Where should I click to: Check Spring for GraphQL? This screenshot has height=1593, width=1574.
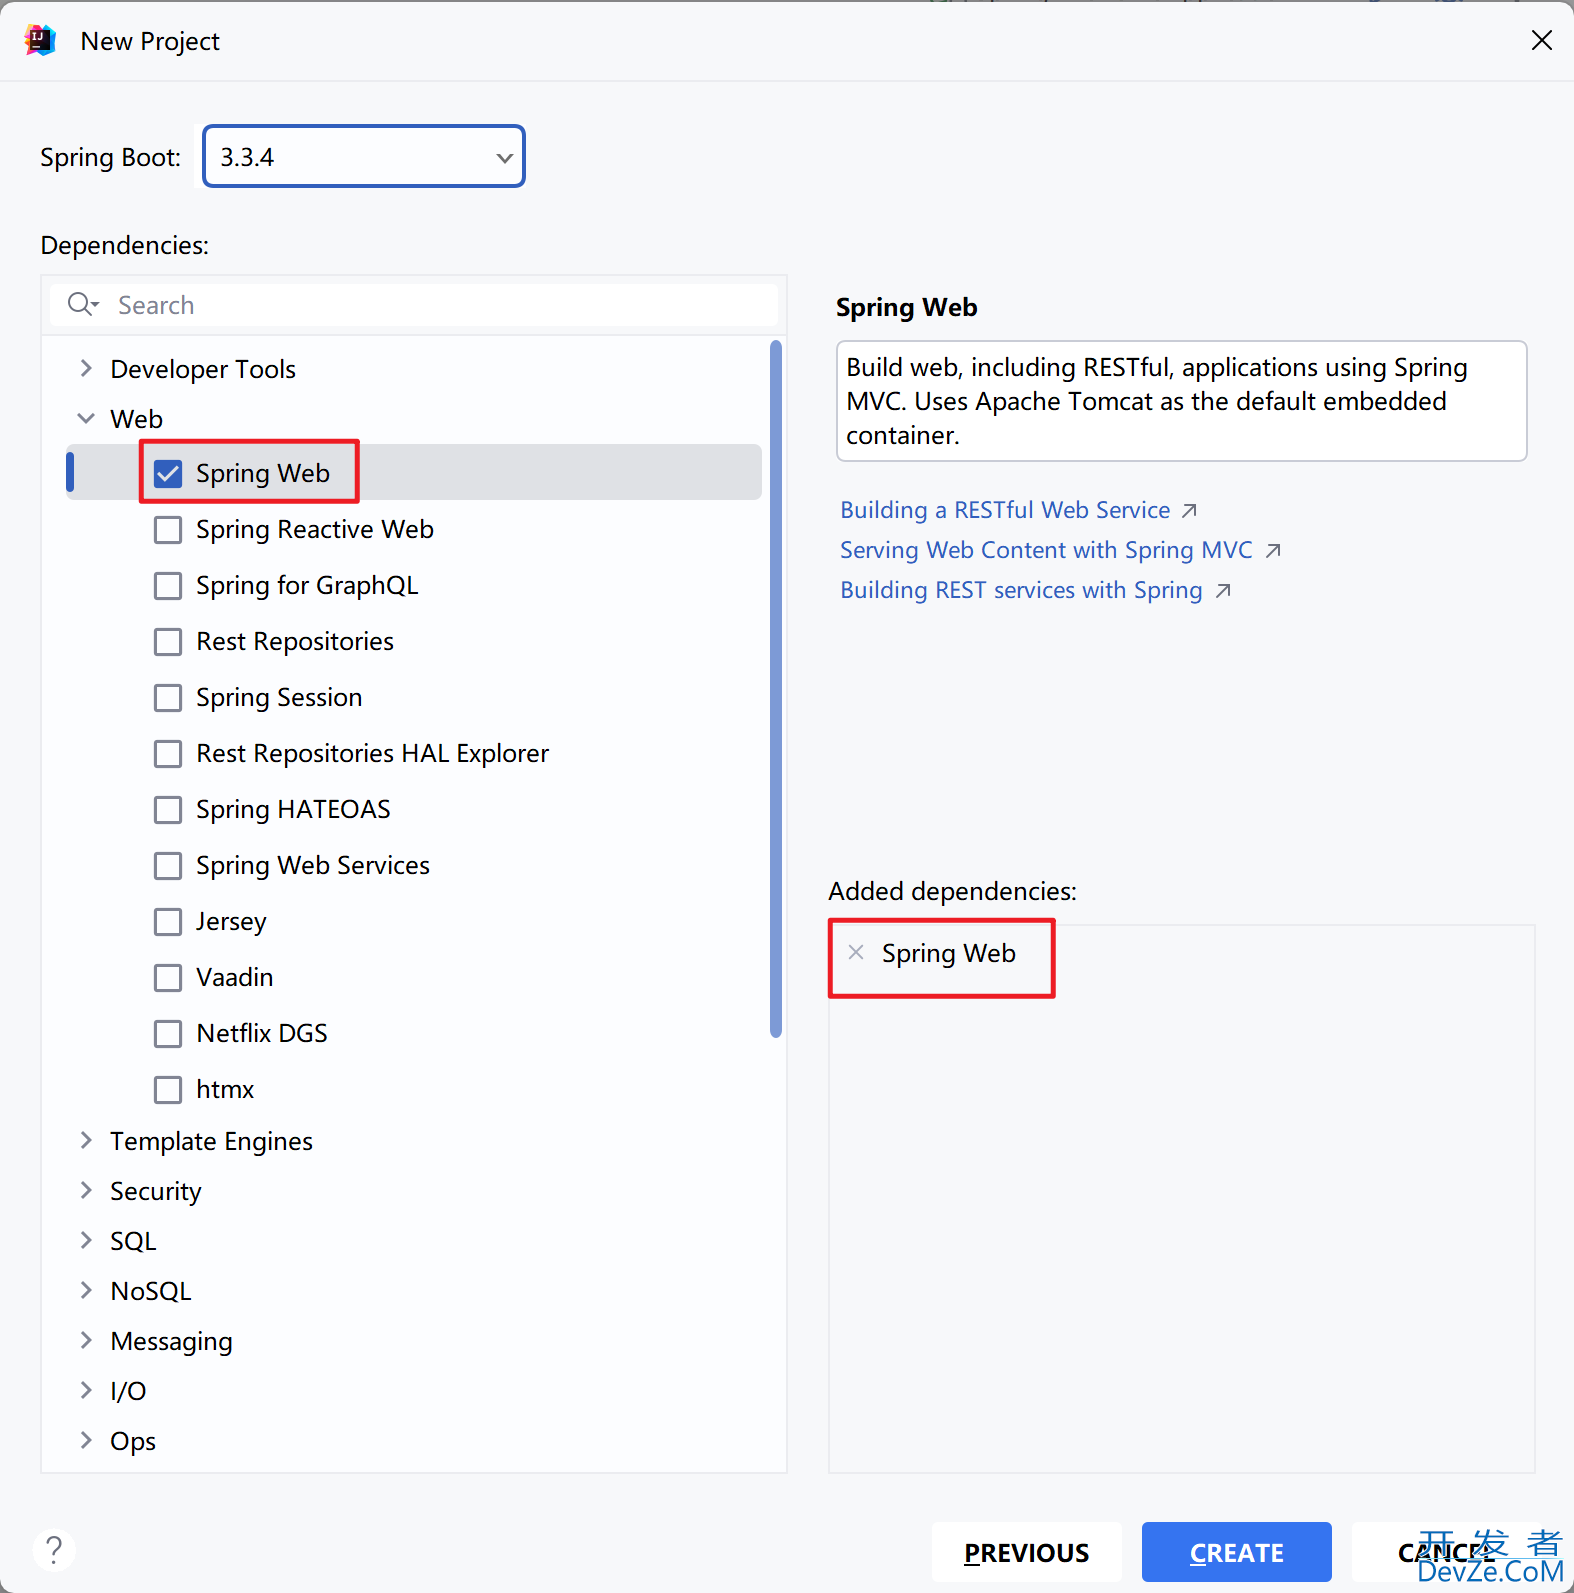(168, 585)
